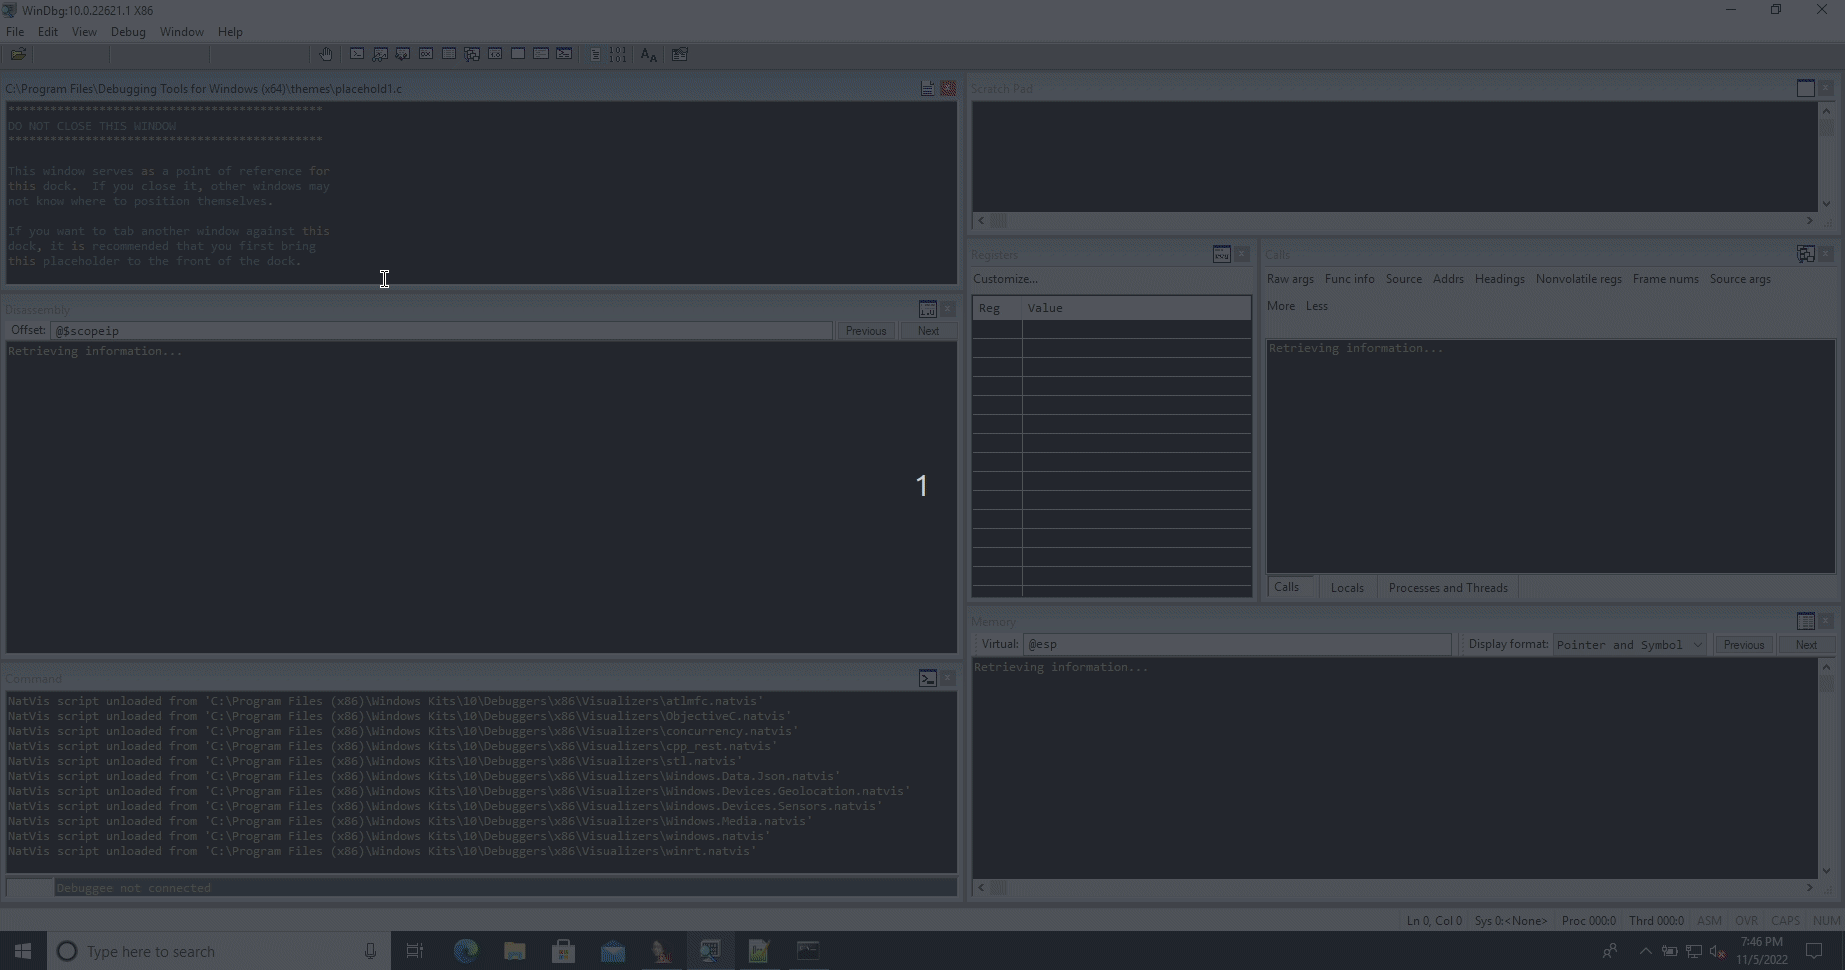
Task: Open Processes and Threads toolbar icon
Action: pos(541,55)
